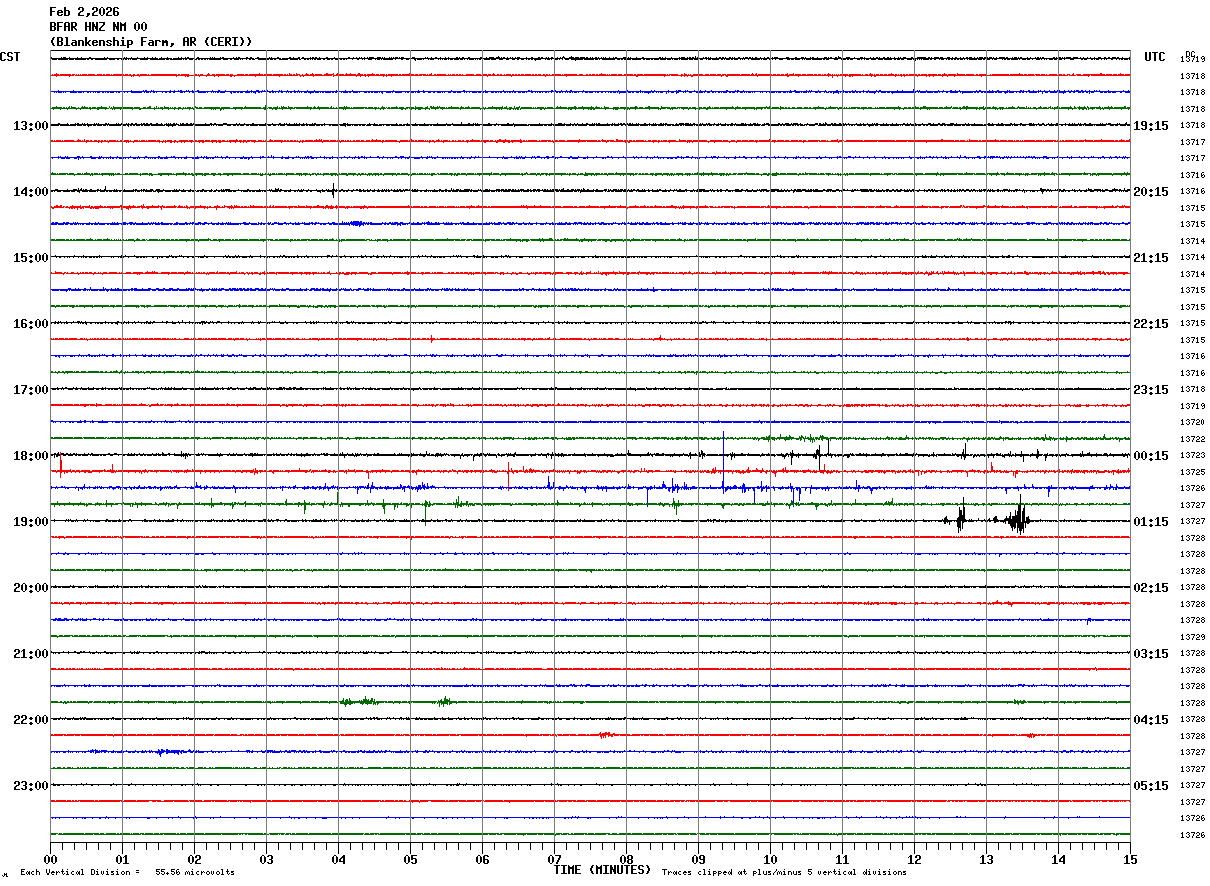Click minute tick label 09 on time axis
This screenshot has height=886, width=1210.
click(x=698, y=859)
